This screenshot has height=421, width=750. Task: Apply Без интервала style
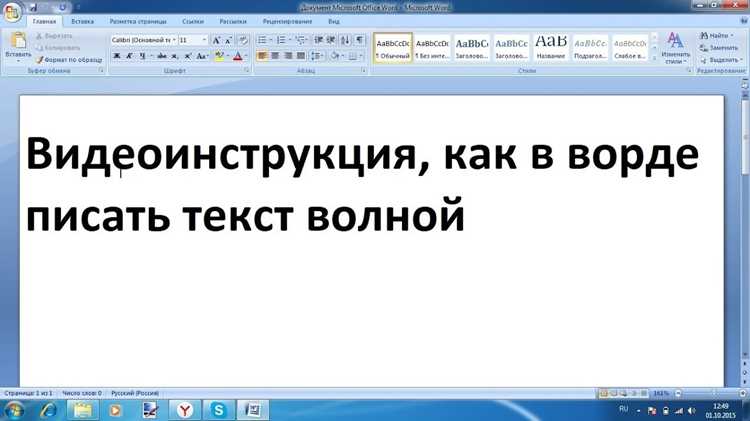pos(432,48)
